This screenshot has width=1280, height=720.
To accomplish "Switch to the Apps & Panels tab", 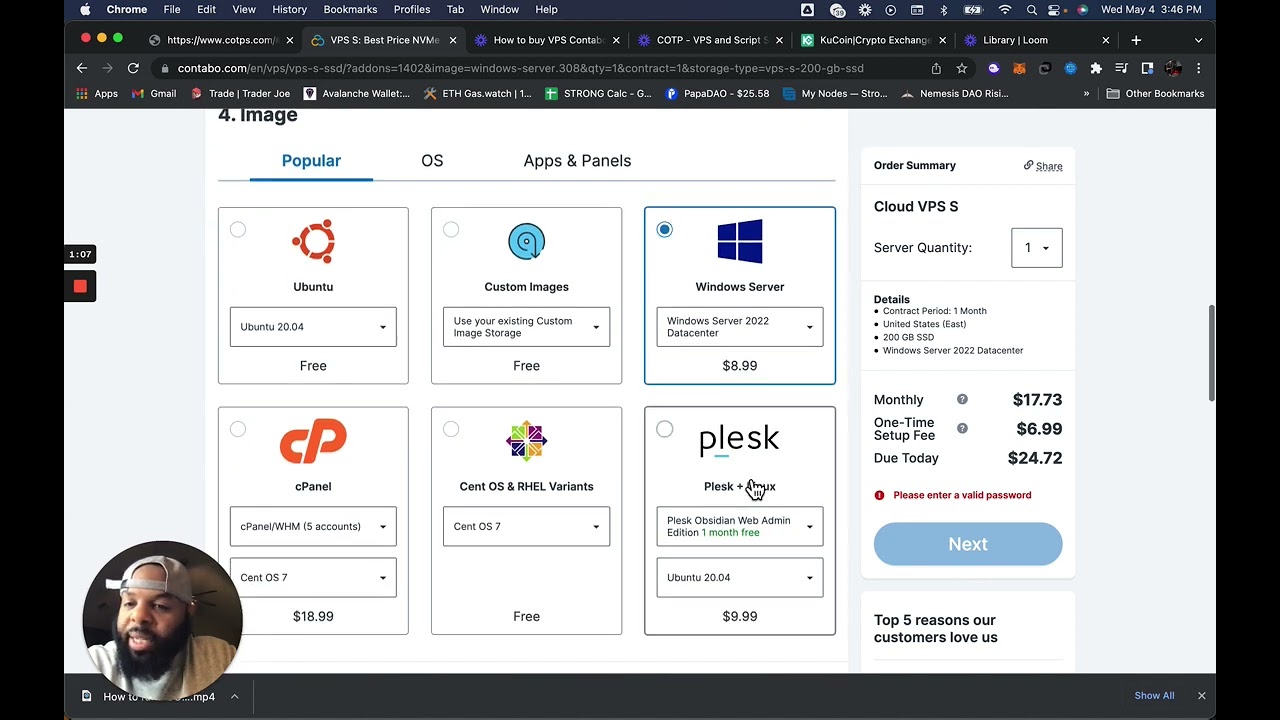I will point(577,161).
